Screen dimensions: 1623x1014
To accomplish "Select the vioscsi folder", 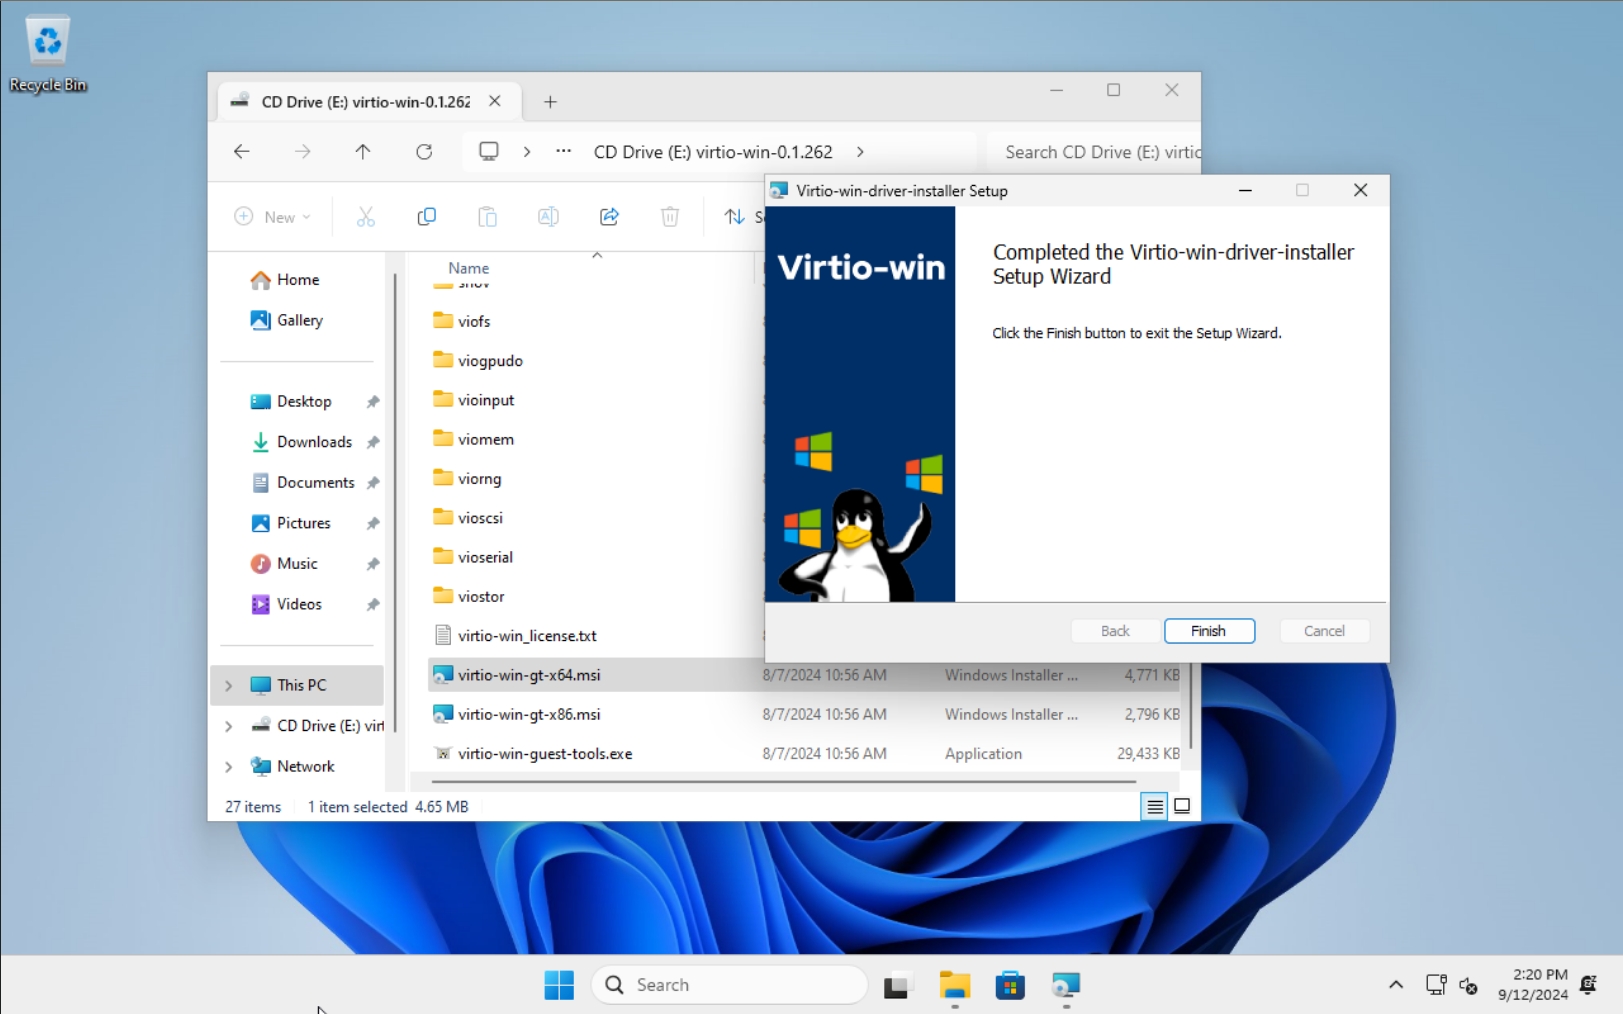I will click(x=480, y=518).
